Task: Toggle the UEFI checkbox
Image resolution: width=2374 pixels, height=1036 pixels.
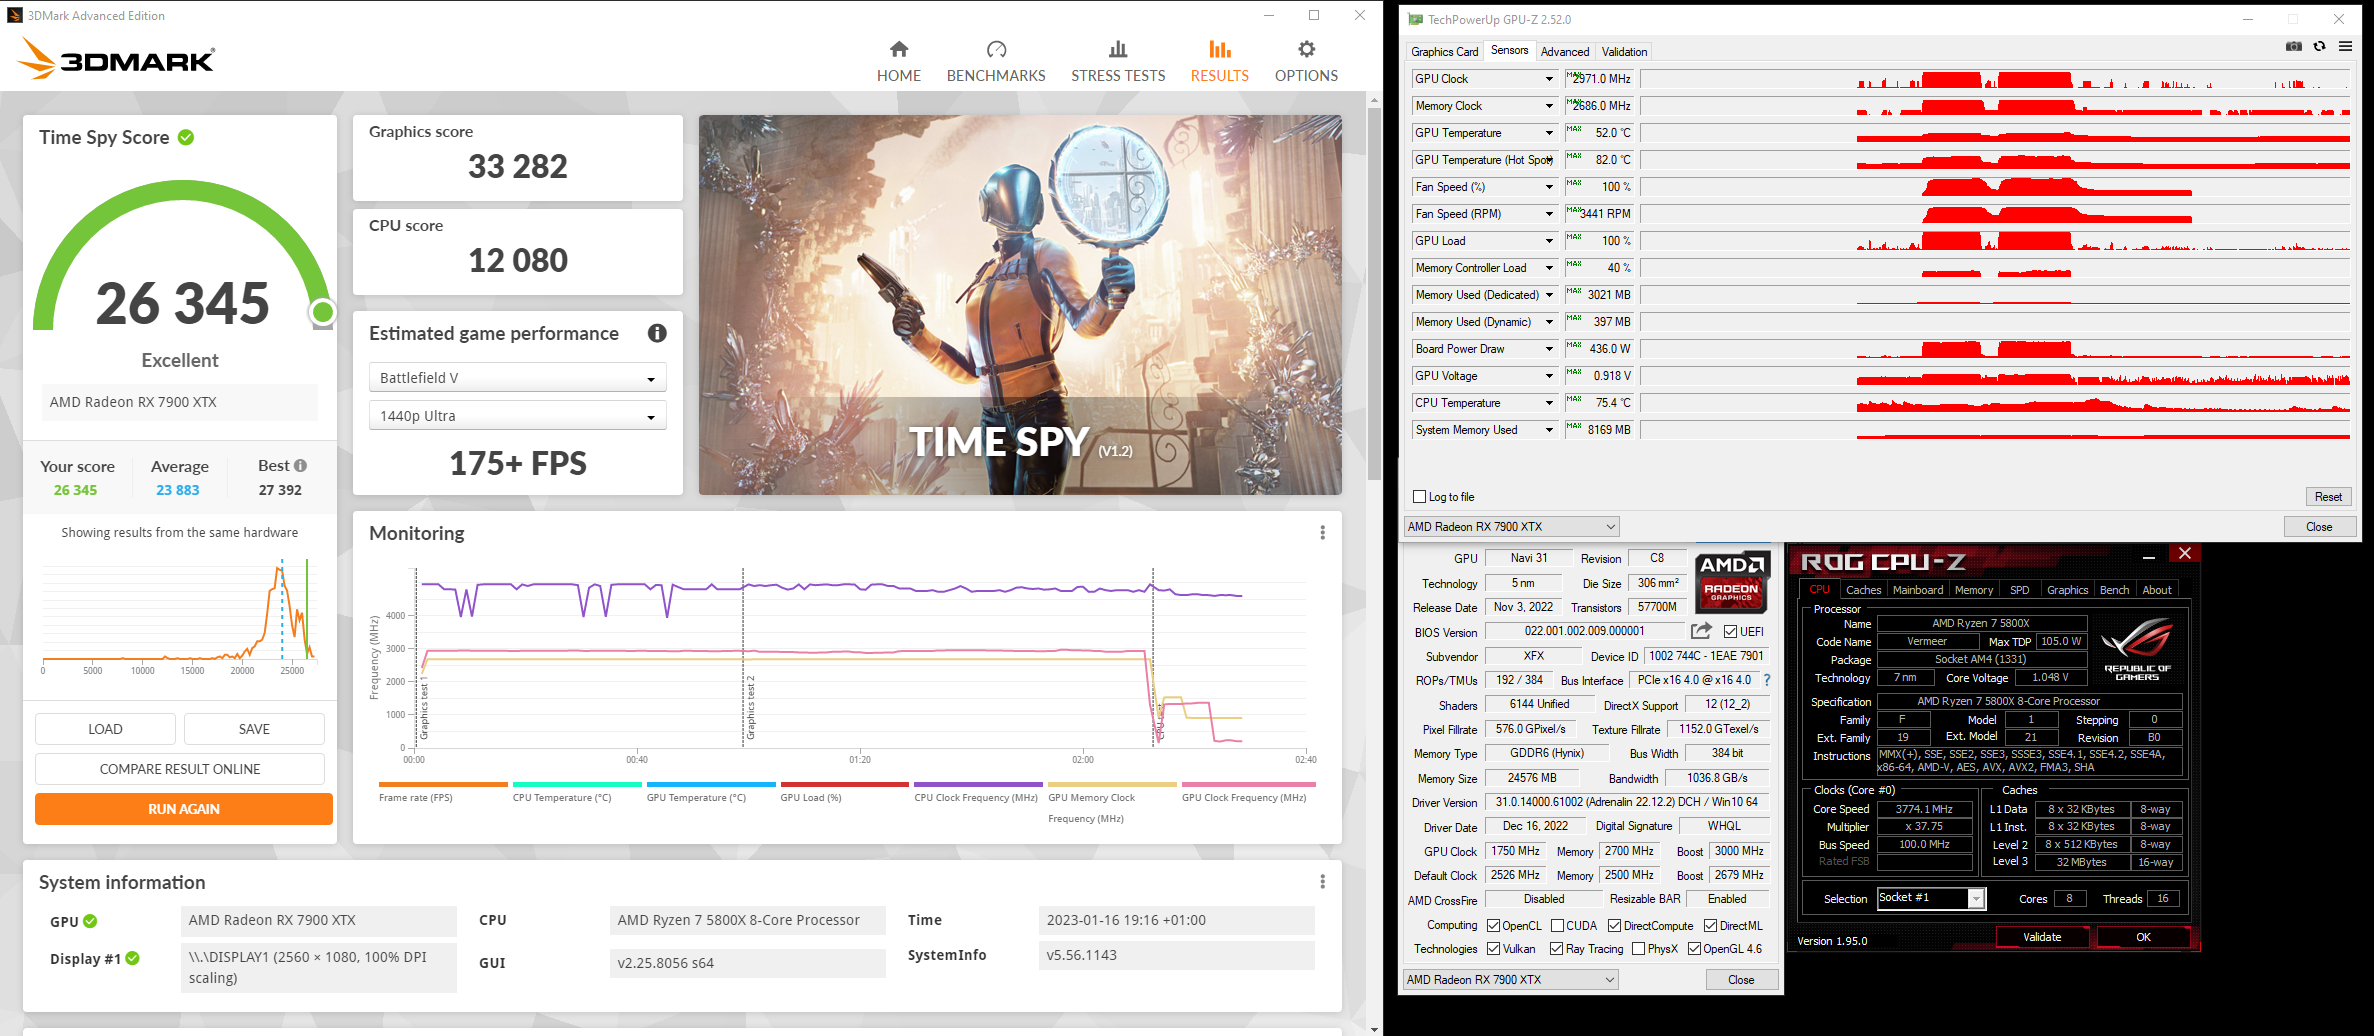Action: 1730,631
